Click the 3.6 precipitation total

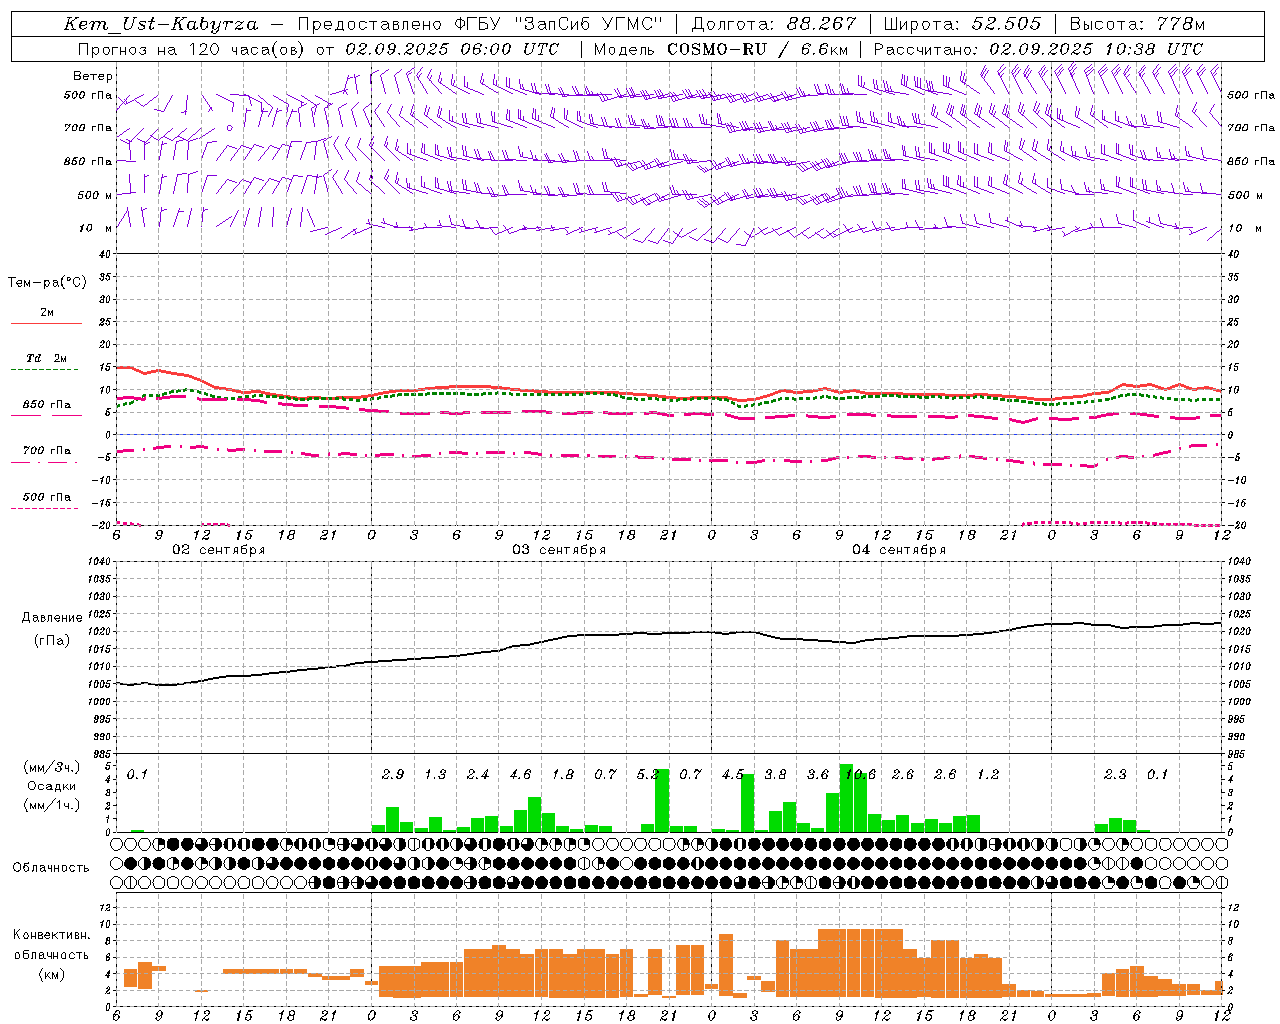[818, 775]
